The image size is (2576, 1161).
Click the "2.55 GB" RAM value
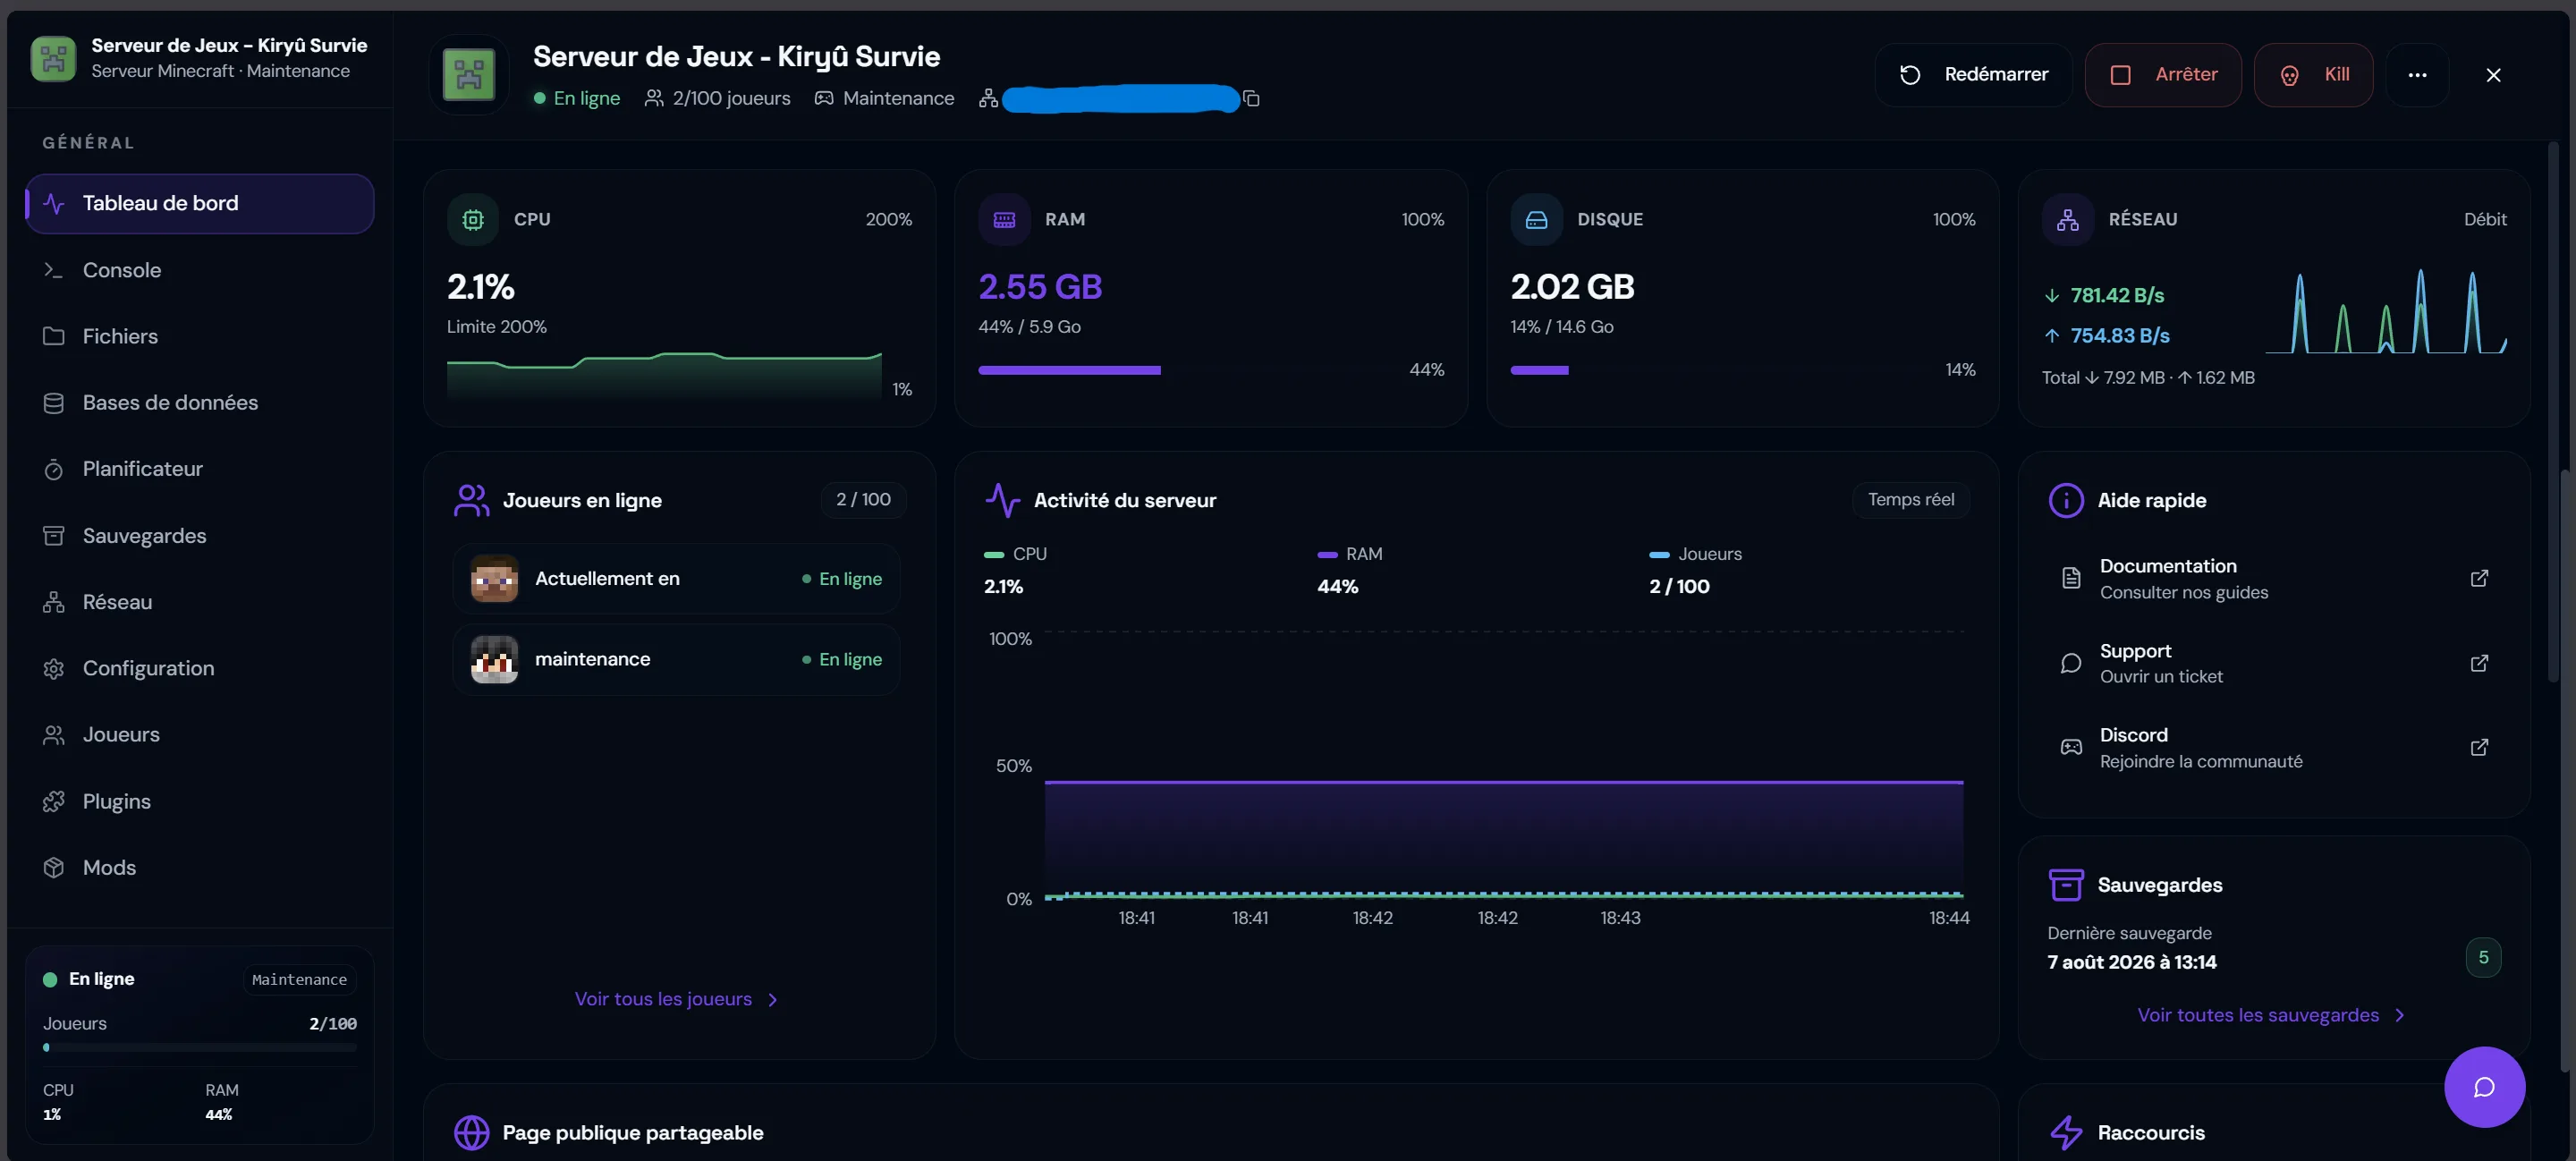1040,287
